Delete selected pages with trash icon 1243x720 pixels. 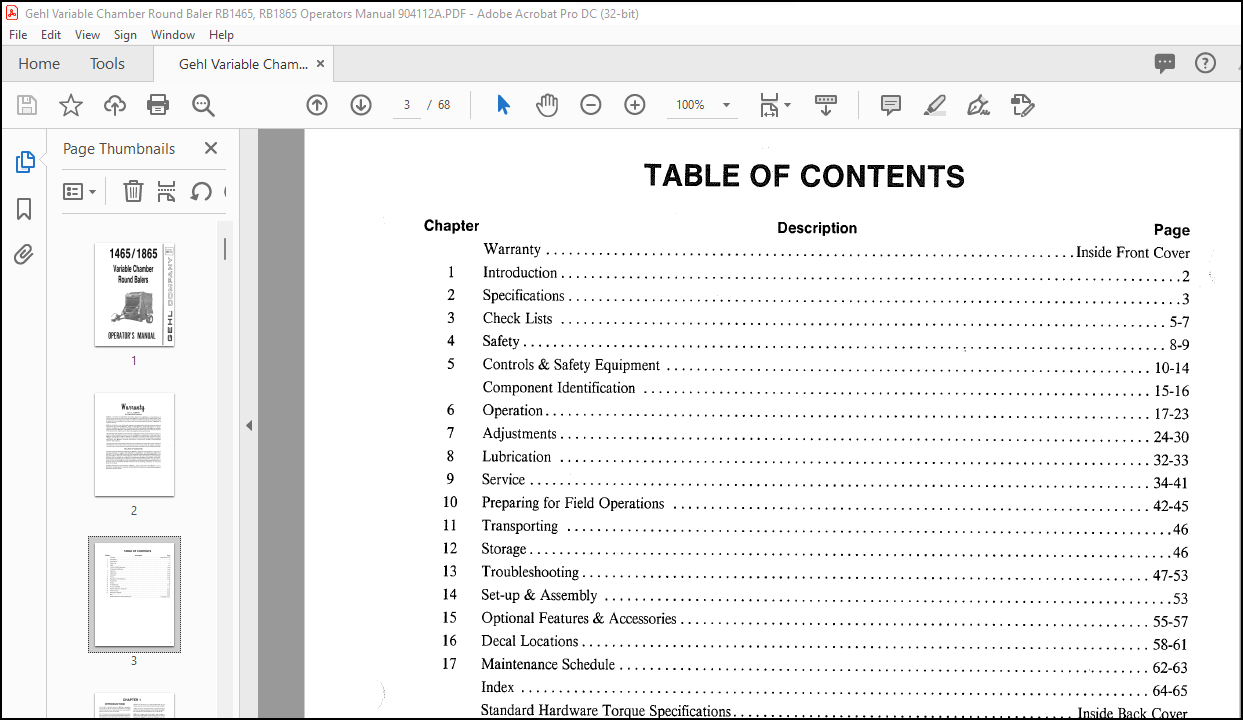coord(133,191)
